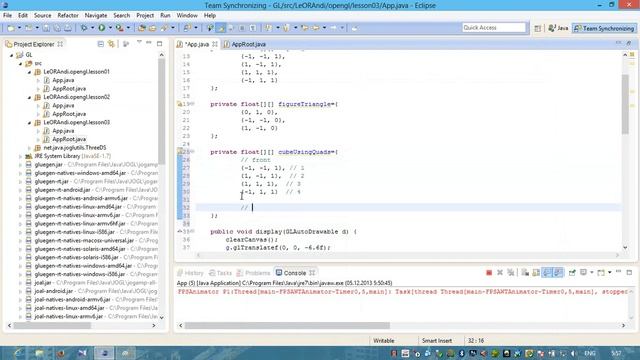Maximize the Project Explorer panel
Image resolution: width=640 pixels, height=360 pixels.
(160, 43)
